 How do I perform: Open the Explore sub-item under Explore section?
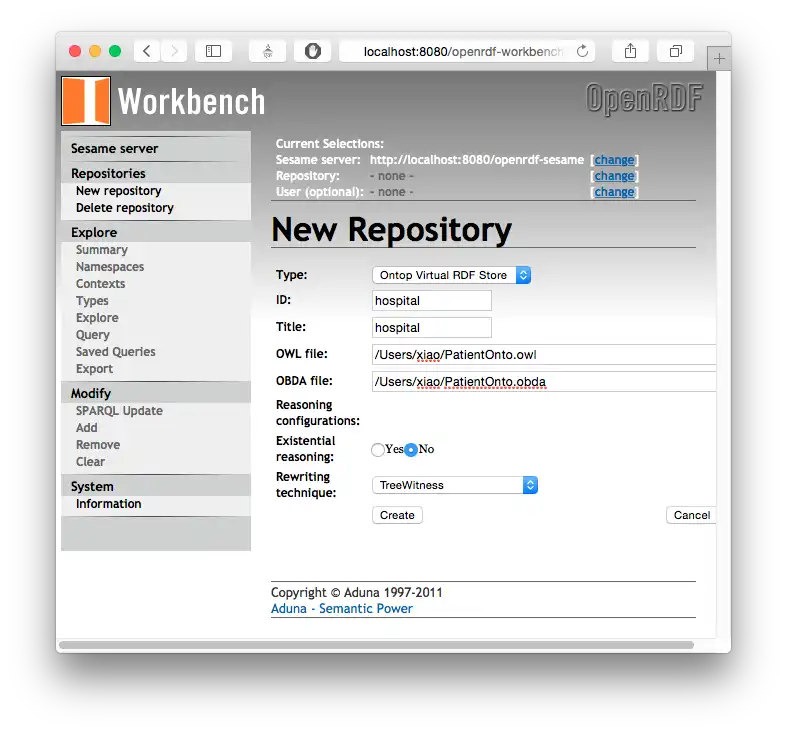pyautogui.click(x=97, y=318)
